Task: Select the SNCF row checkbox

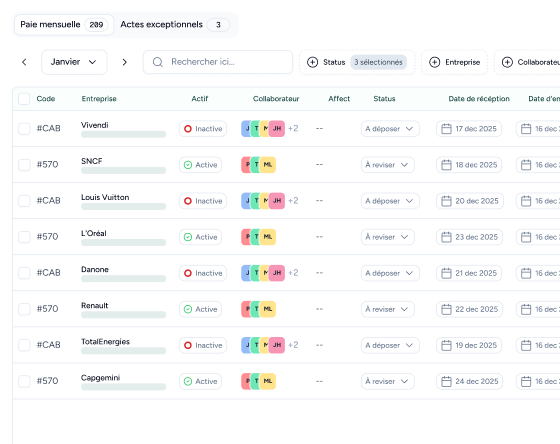Action: click(24, 165)
